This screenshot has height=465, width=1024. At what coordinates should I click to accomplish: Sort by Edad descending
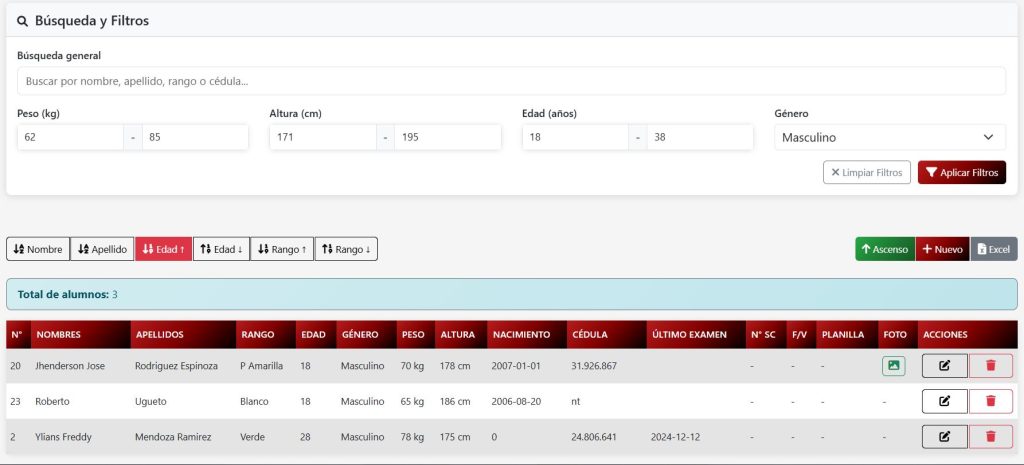(221, 249)
